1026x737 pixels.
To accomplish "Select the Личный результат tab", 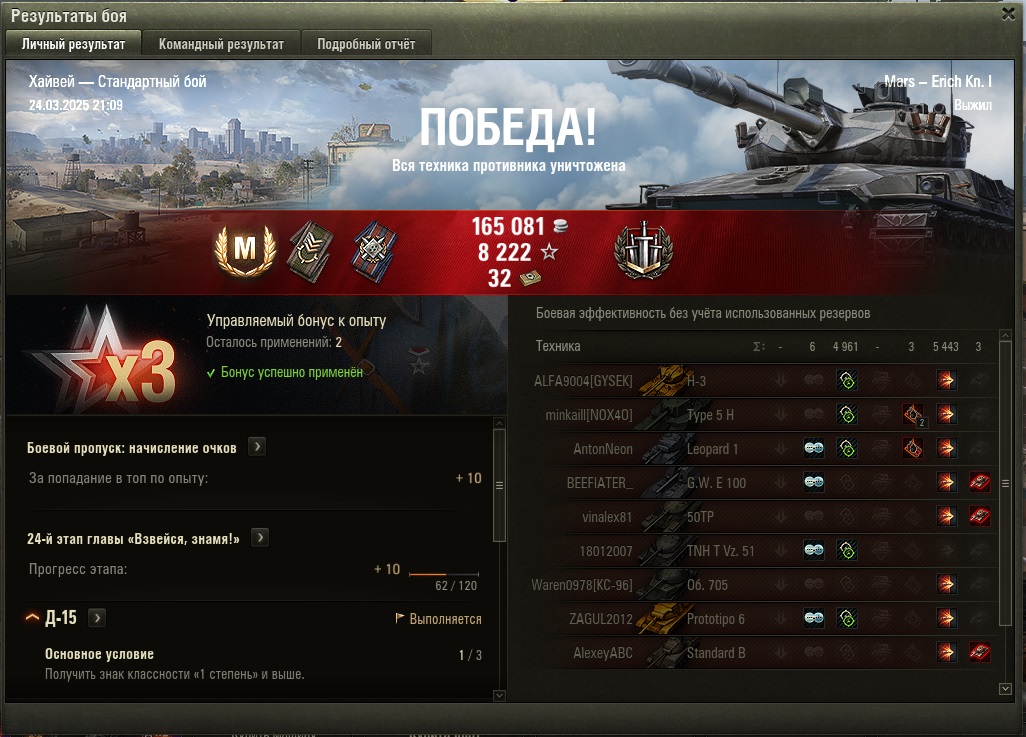I will pos(73,44).
